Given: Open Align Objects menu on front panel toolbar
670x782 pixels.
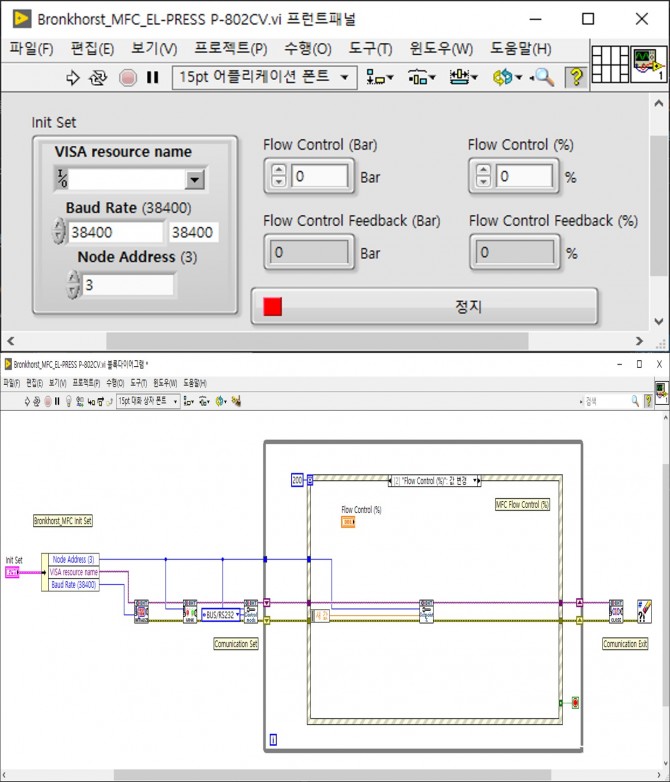Looking at the screenshot, I should 380,77.
